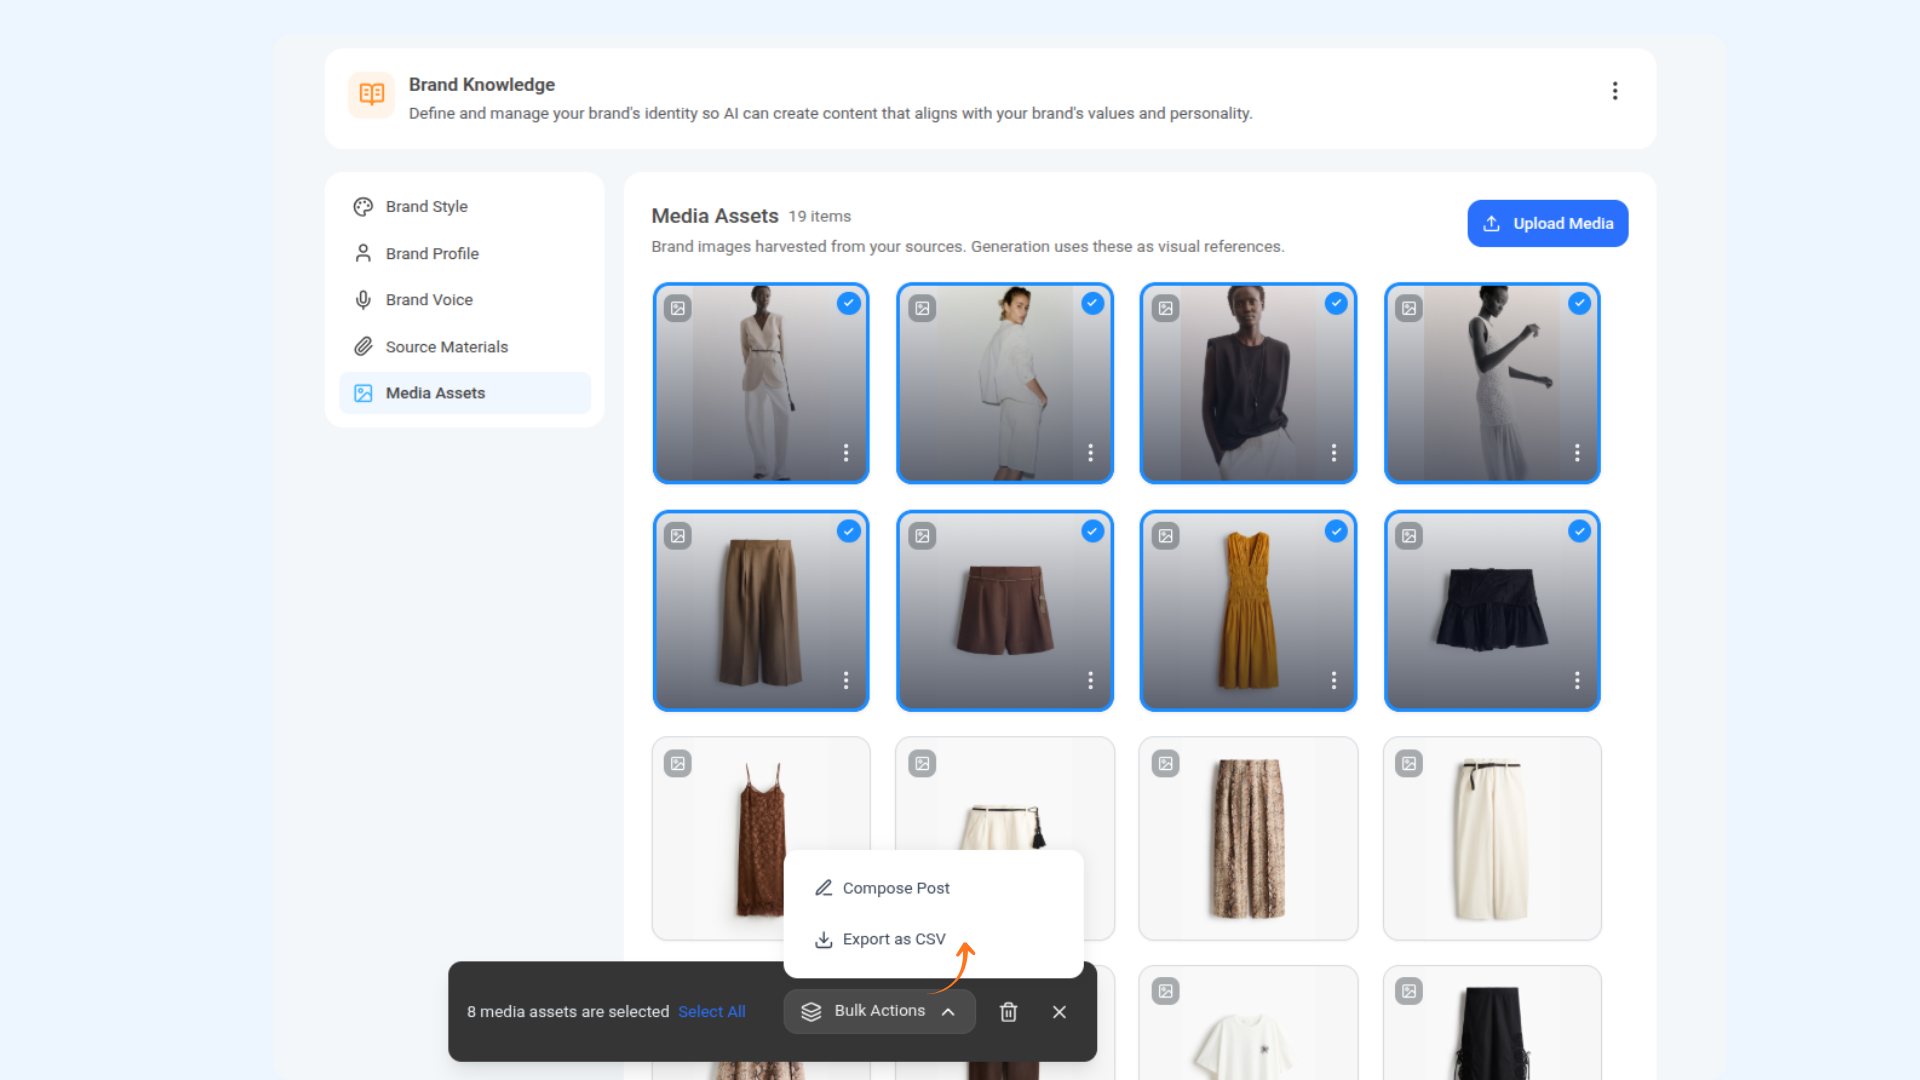The image size is (1920, 1080).
Task: Uncheck the white jacket model image
Action: tap(1093, 303)
